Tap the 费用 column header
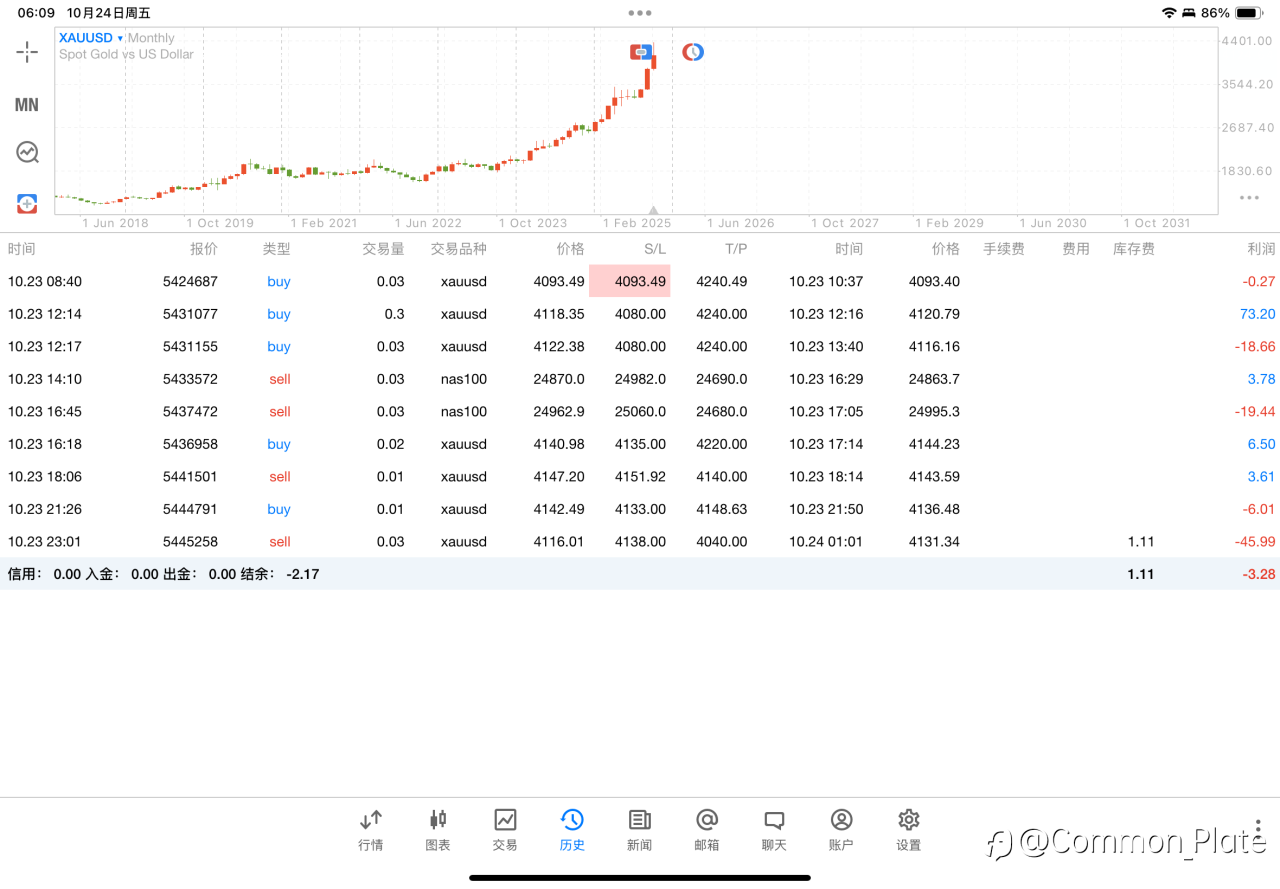 [x=1076, y=249]
